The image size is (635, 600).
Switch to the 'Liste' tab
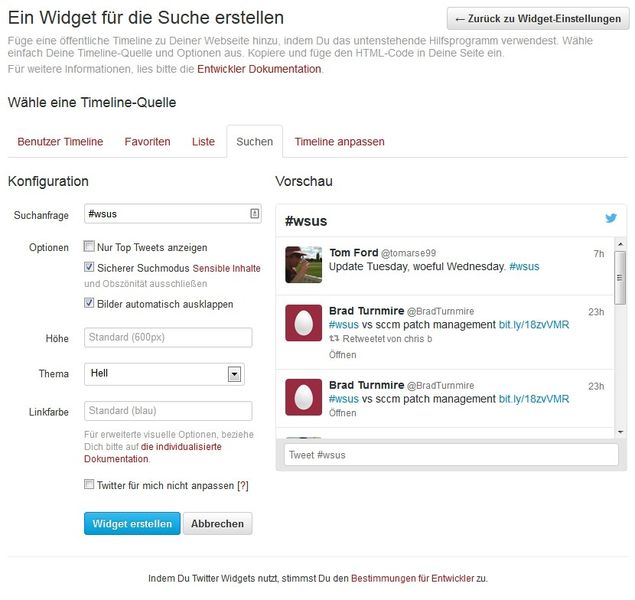(203, 142)
